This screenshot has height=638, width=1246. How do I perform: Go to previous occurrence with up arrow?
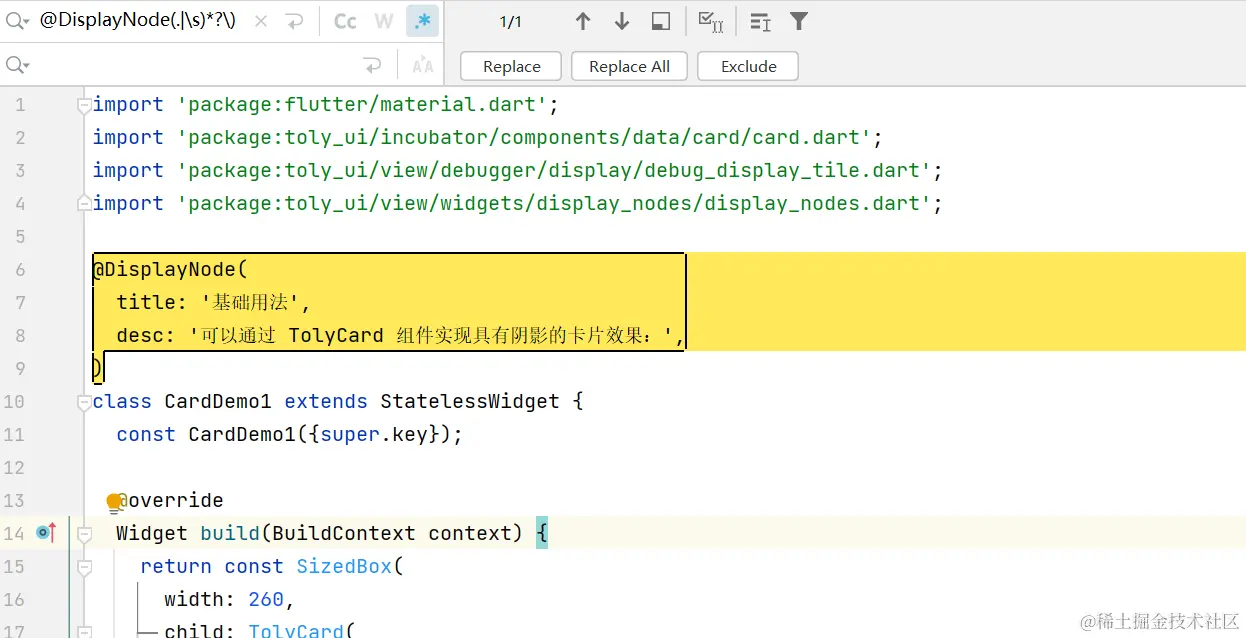(x=583, y=21)
